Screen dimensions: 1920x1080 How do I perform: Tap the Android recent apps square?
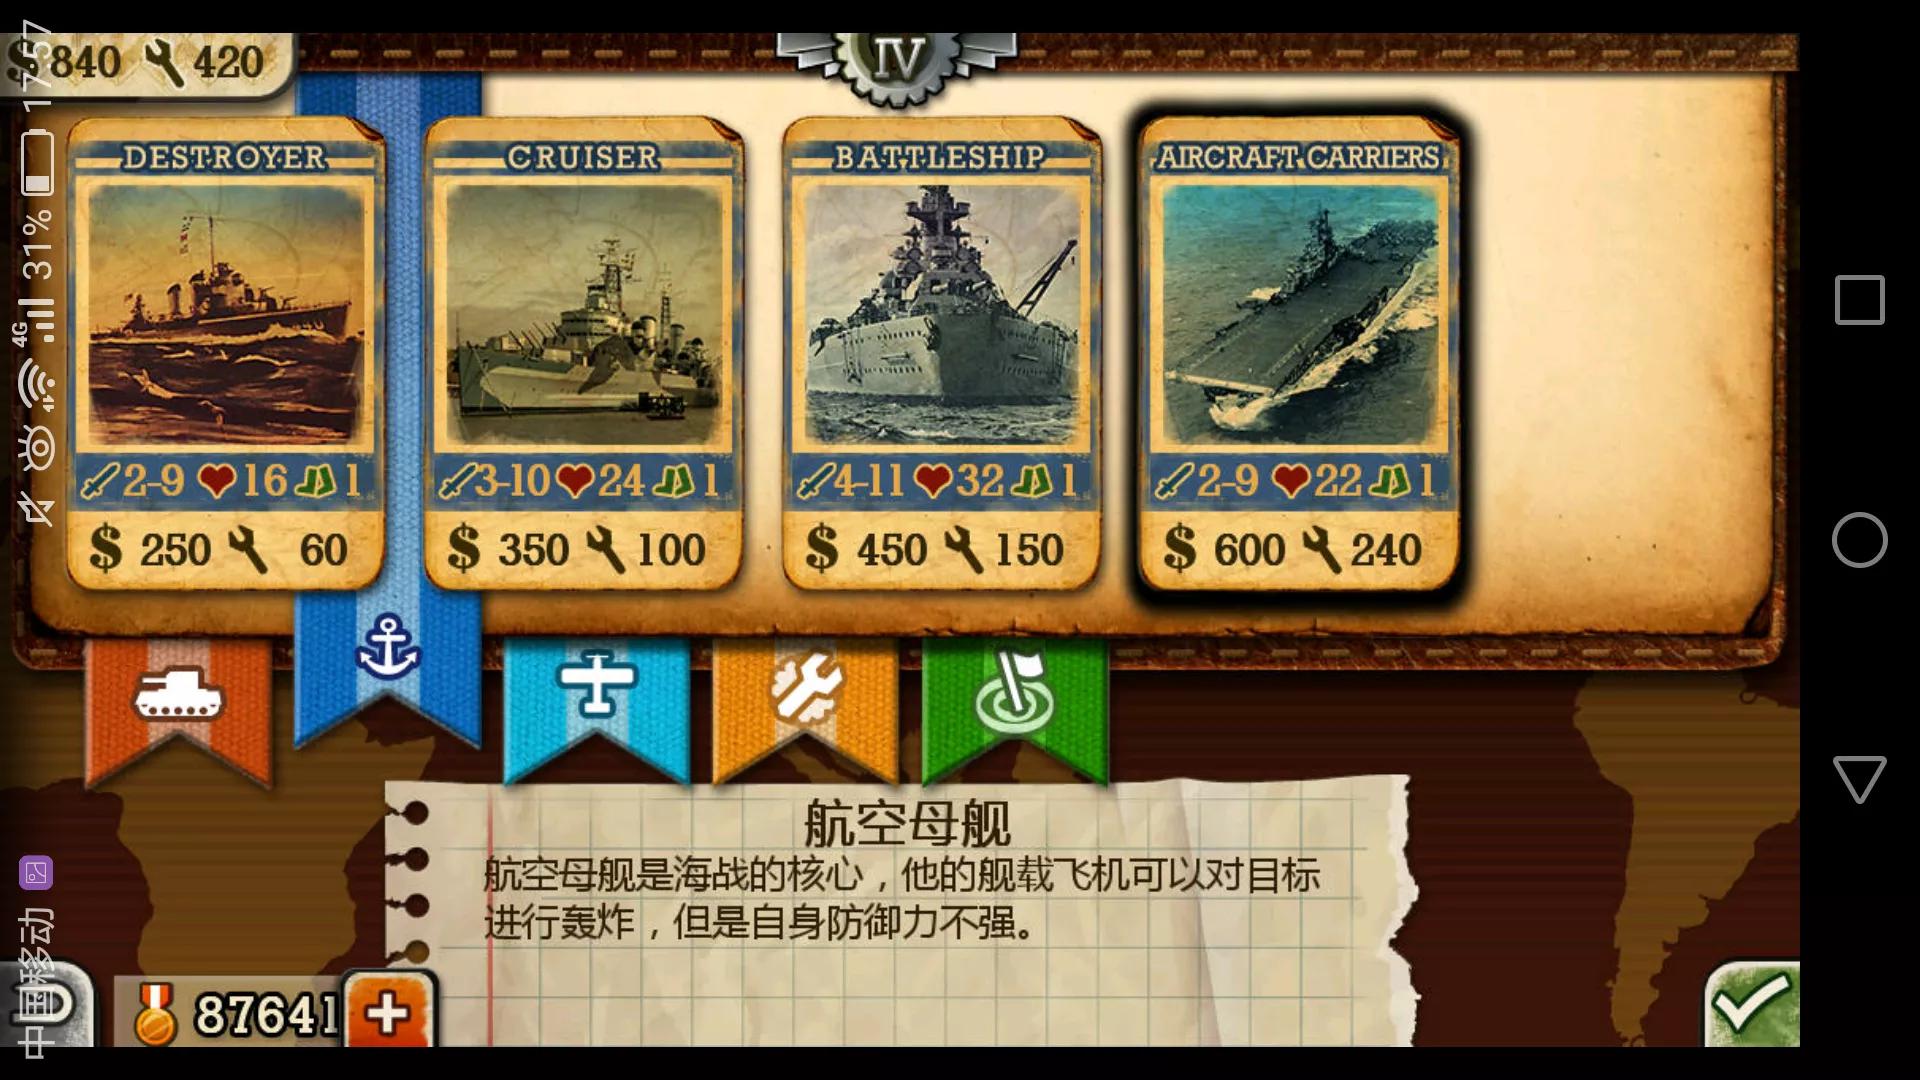(x=1859, y=300)
